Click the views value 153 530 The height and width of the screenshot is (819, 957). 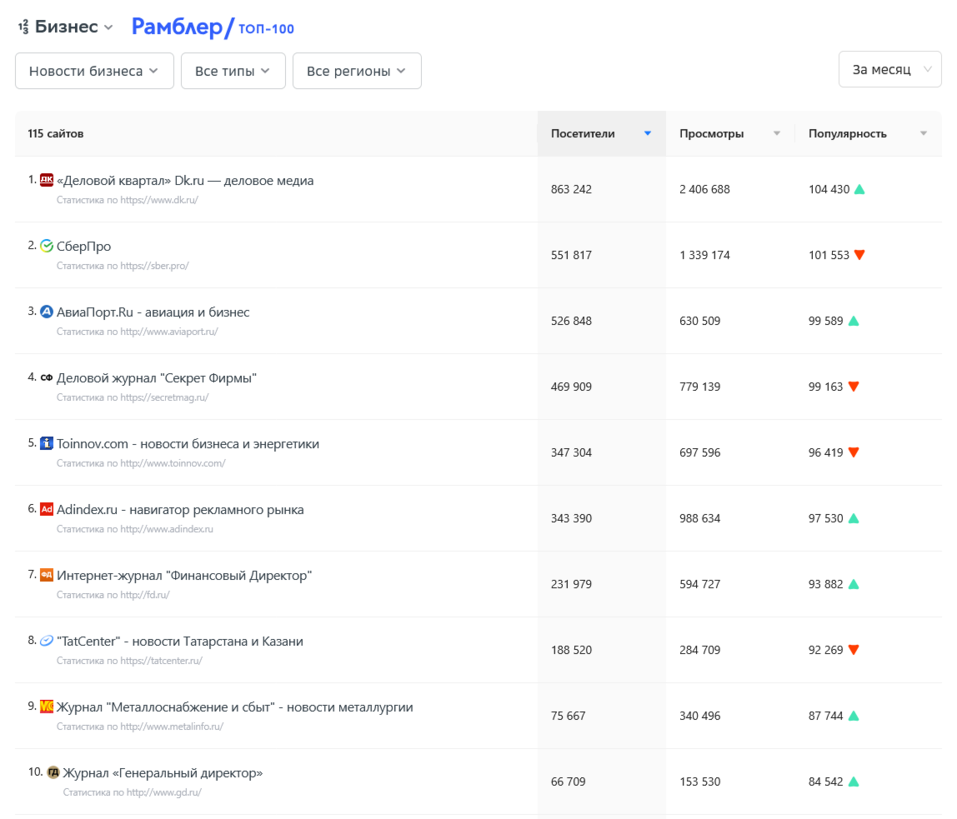(700, 782)
